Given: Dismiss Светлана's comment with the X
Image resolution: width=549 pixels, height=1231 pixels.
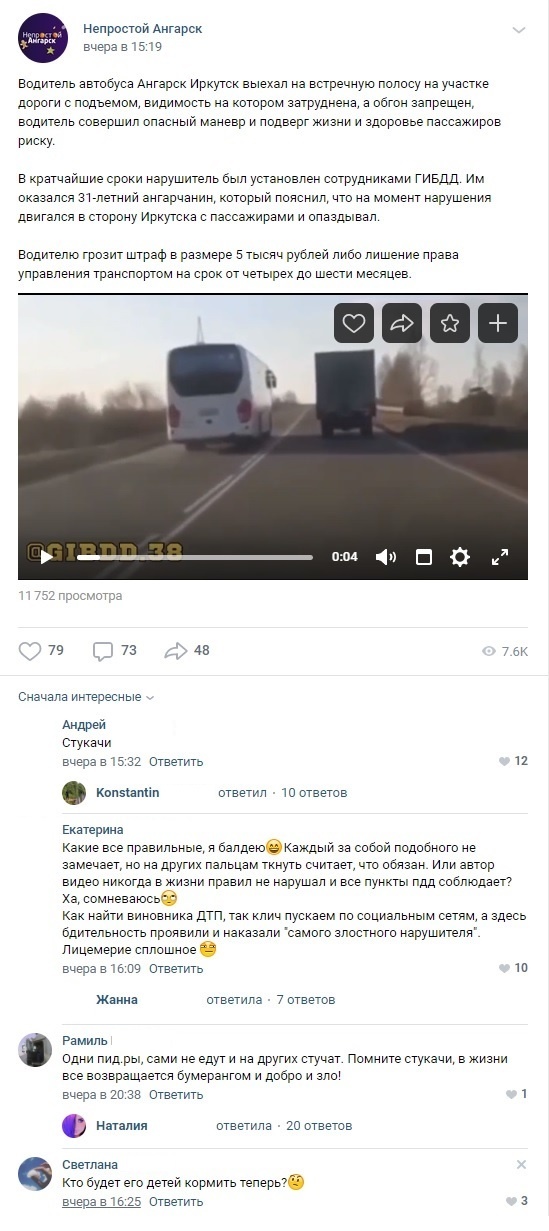Looking at the screenshot, I should tap(521, 1165).
